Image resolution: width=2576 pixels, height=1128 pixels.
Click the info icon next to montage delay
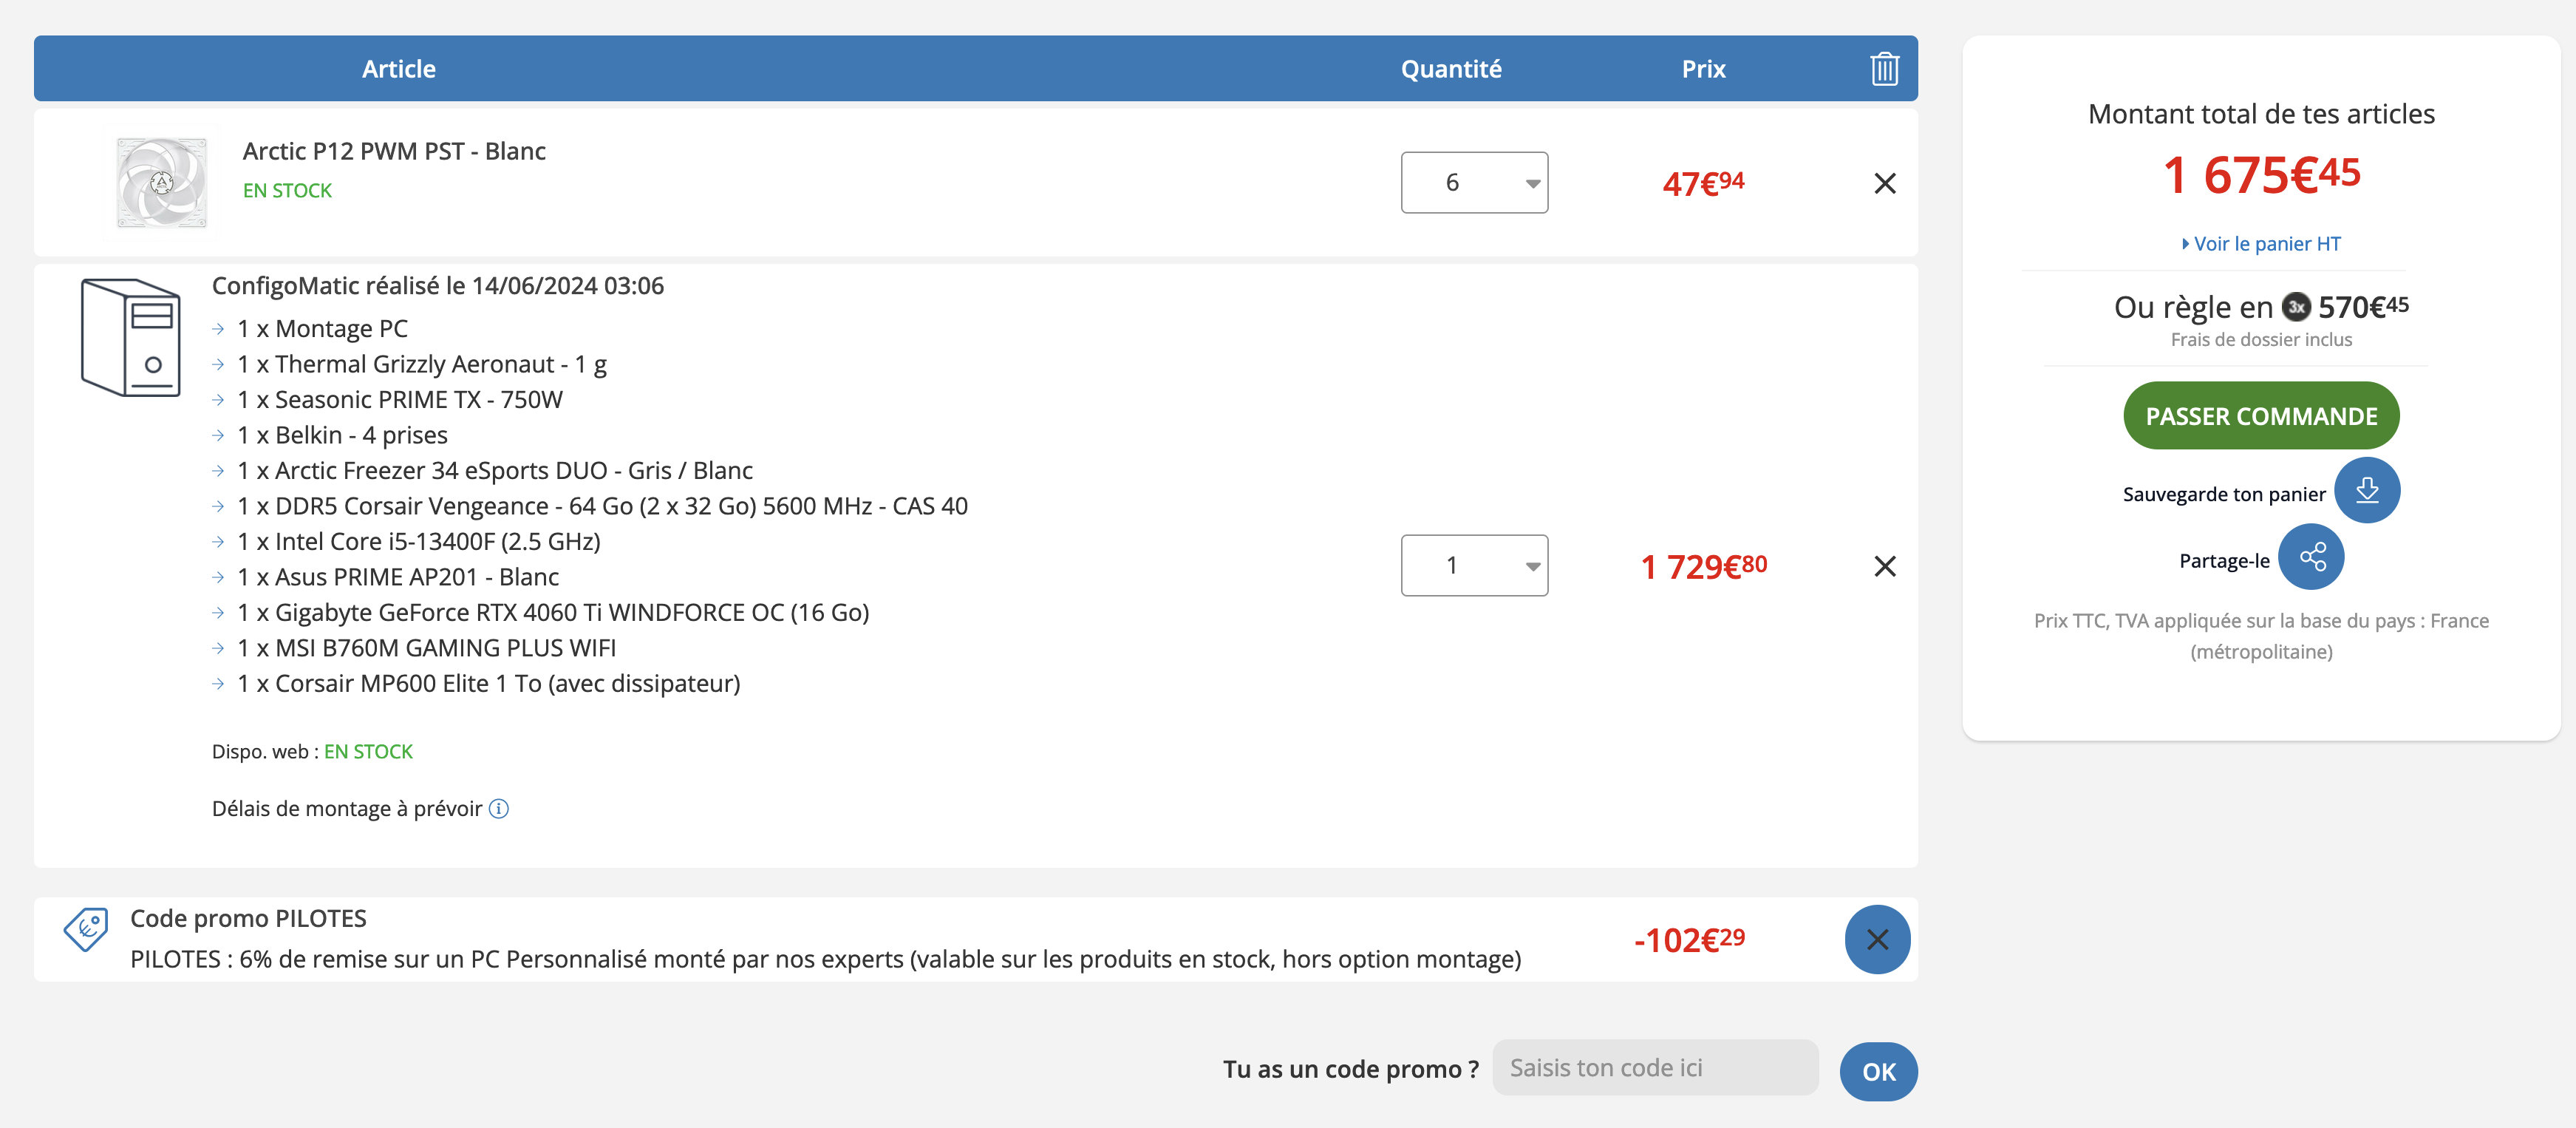click(x=498, y=808)
